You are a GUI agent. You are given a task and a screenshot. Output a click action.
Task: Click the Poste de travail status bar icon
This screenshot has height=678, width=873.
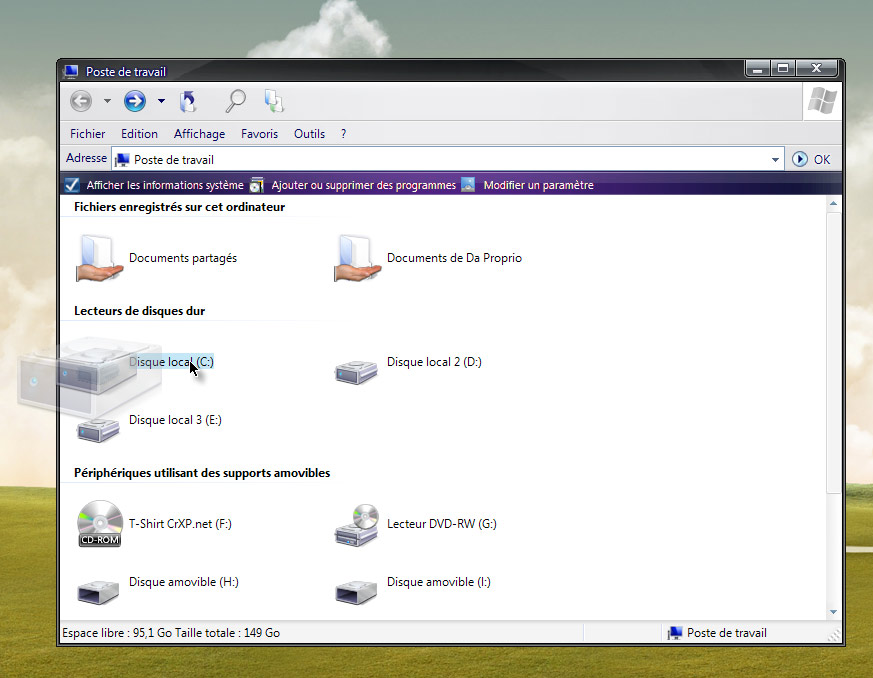[x=675, y=633]
